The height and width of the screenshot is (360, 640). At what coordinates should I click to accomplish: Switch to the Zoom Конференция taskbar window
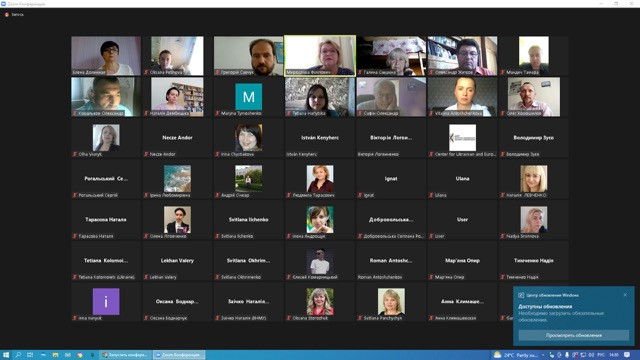[x=179, y=355]
